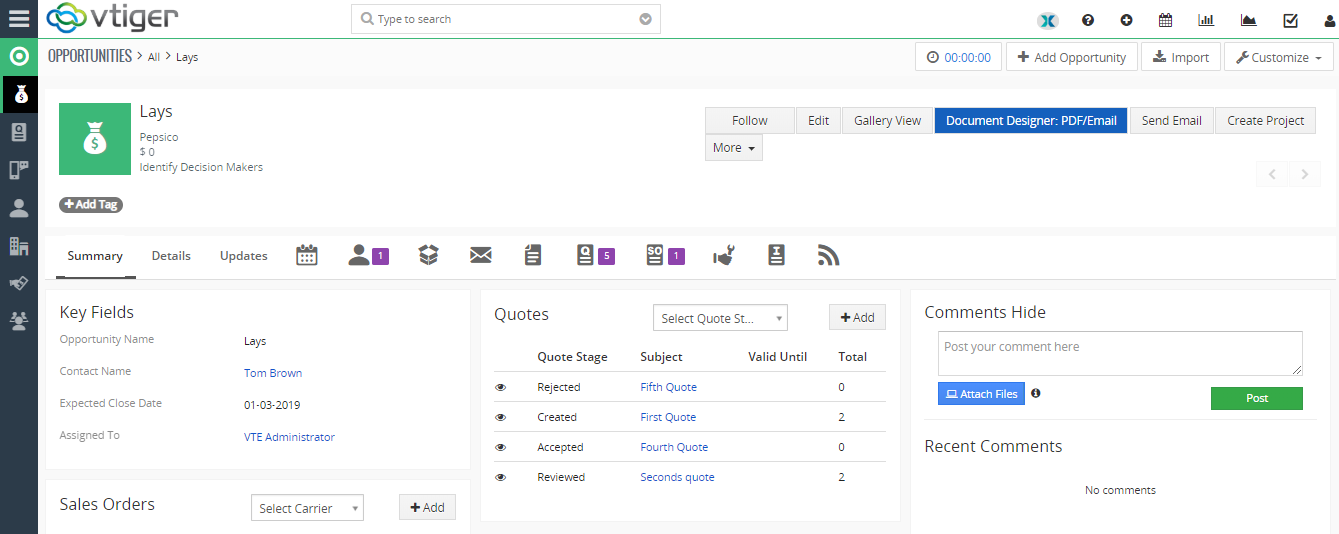Switch to the Details tab

click(x=171, y=256)
